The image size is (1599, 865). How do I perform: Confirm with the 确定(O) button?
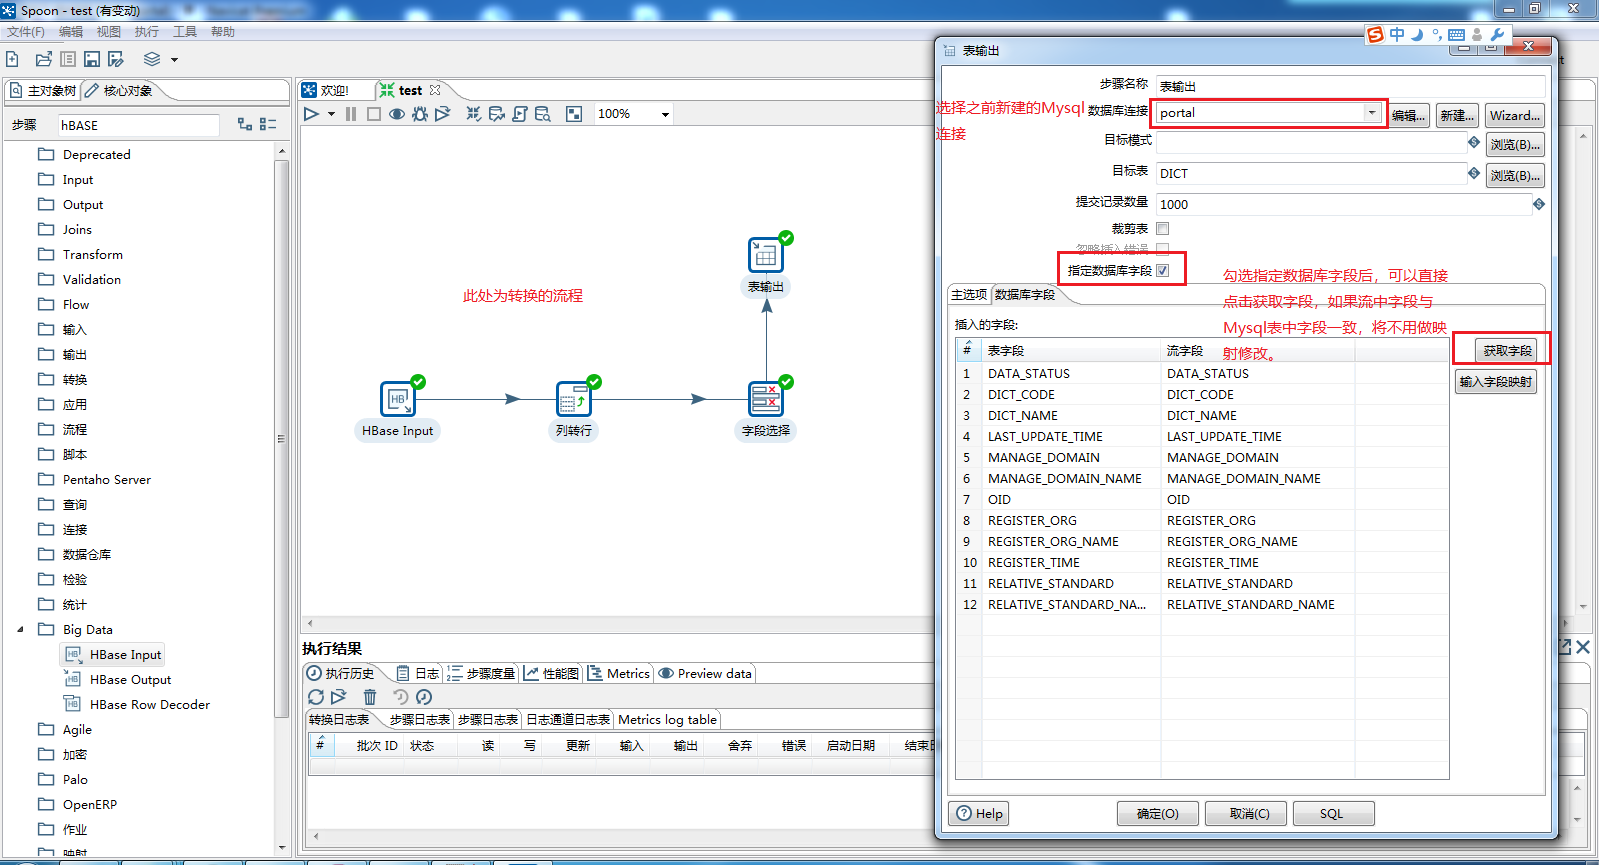pyautogui.click(x=1158, y=814)
